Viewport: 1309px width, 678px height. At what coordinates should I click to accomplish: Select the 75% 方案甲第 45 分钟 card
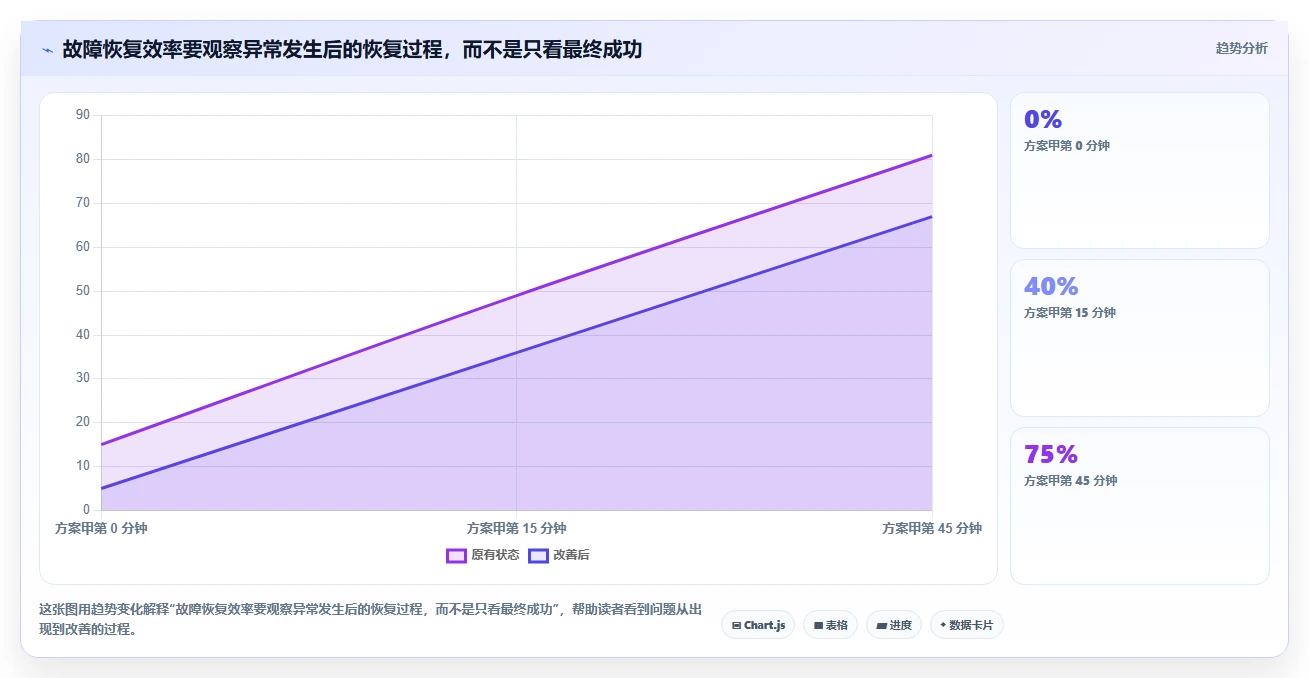click(x=1139, y=506)
